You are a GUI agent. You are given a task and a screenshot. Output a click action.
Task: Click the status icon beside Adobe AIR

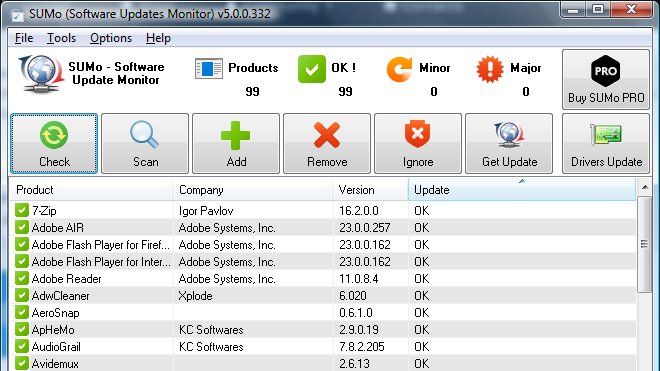tap(21, 227)
